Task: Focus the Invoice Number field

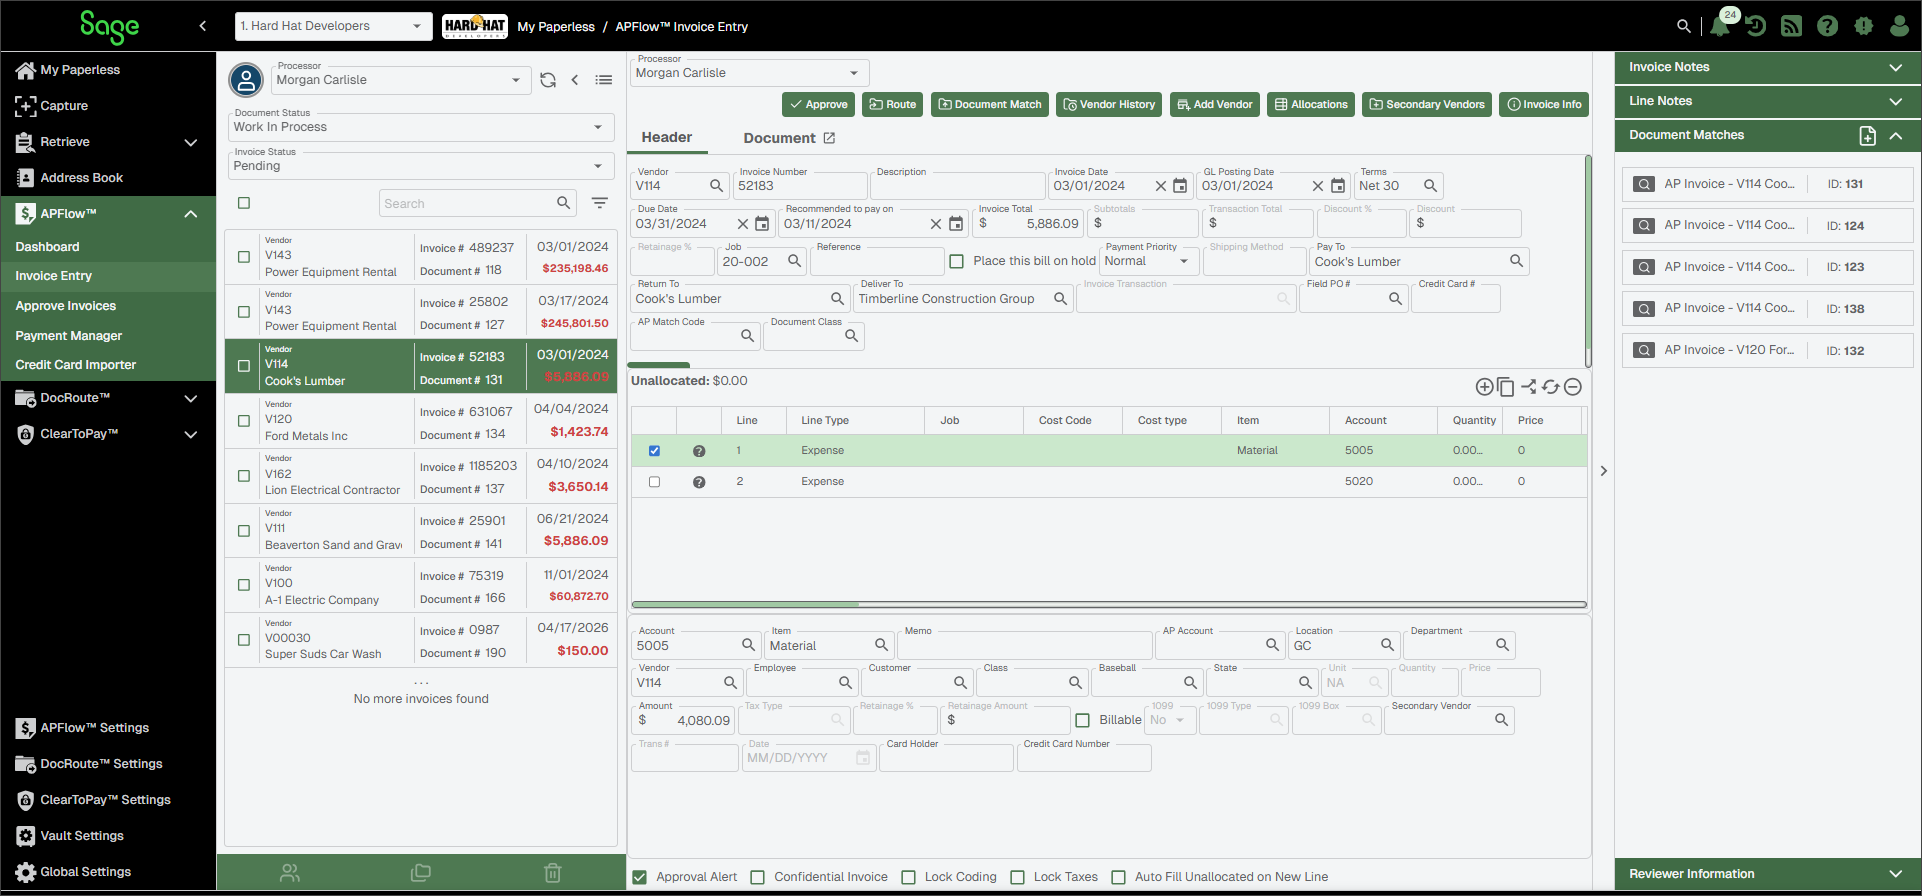Action: (x=800, y=186)
